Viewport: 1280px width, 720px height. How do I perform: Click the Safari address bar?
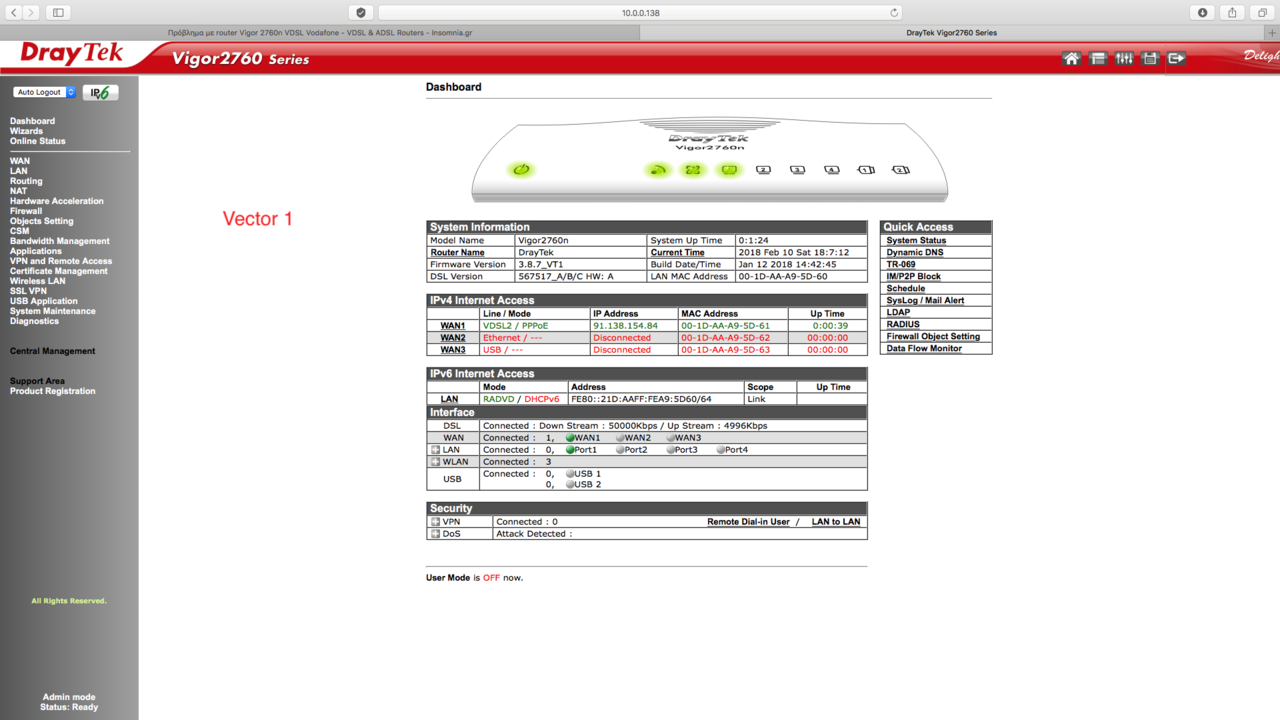click(640, 12)
